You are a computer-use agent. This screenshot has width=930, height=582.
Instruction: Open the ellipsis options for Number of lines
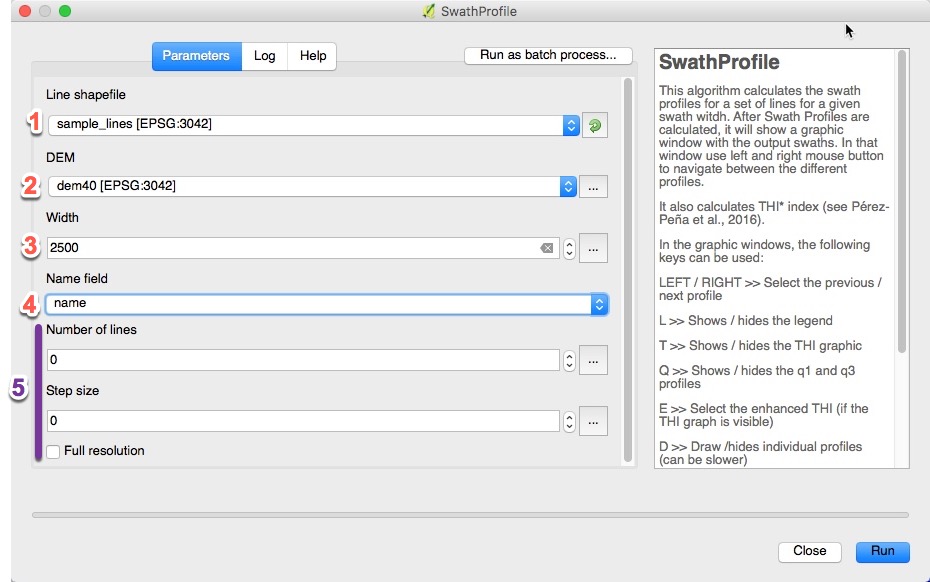click(x=593, y=359)
